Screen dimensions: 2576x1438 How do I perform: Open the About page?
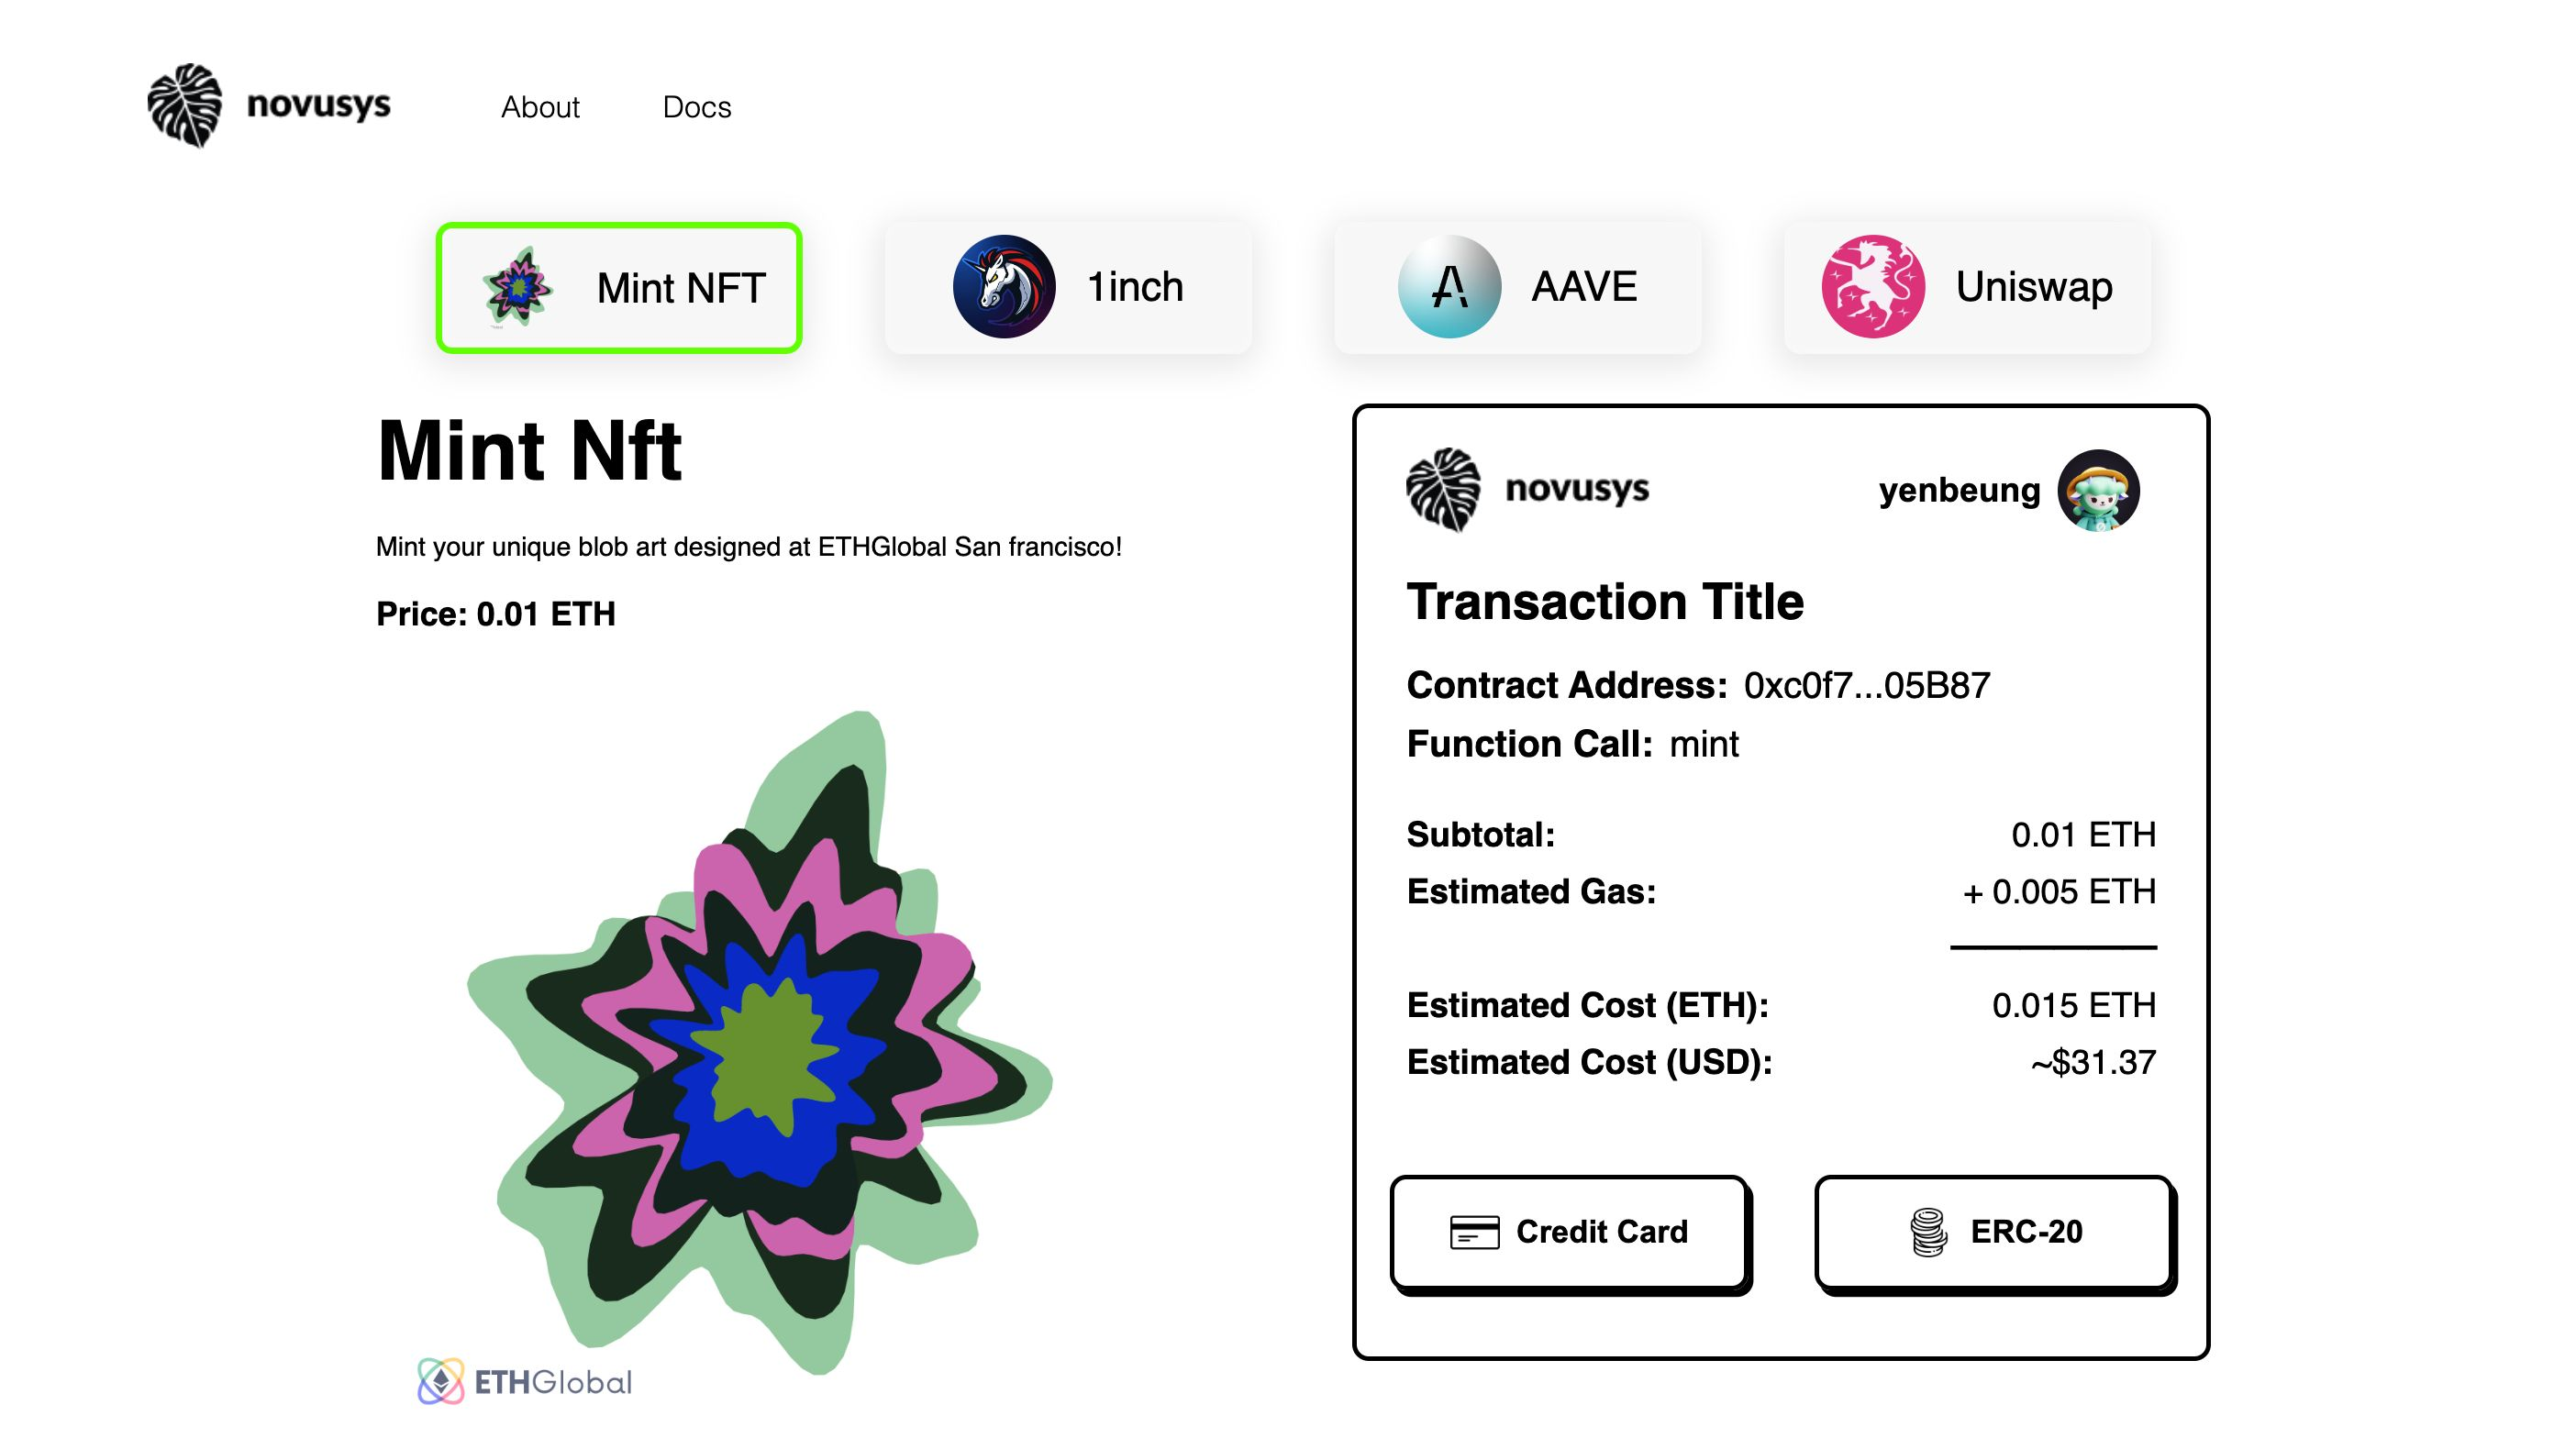coord(540,107)
